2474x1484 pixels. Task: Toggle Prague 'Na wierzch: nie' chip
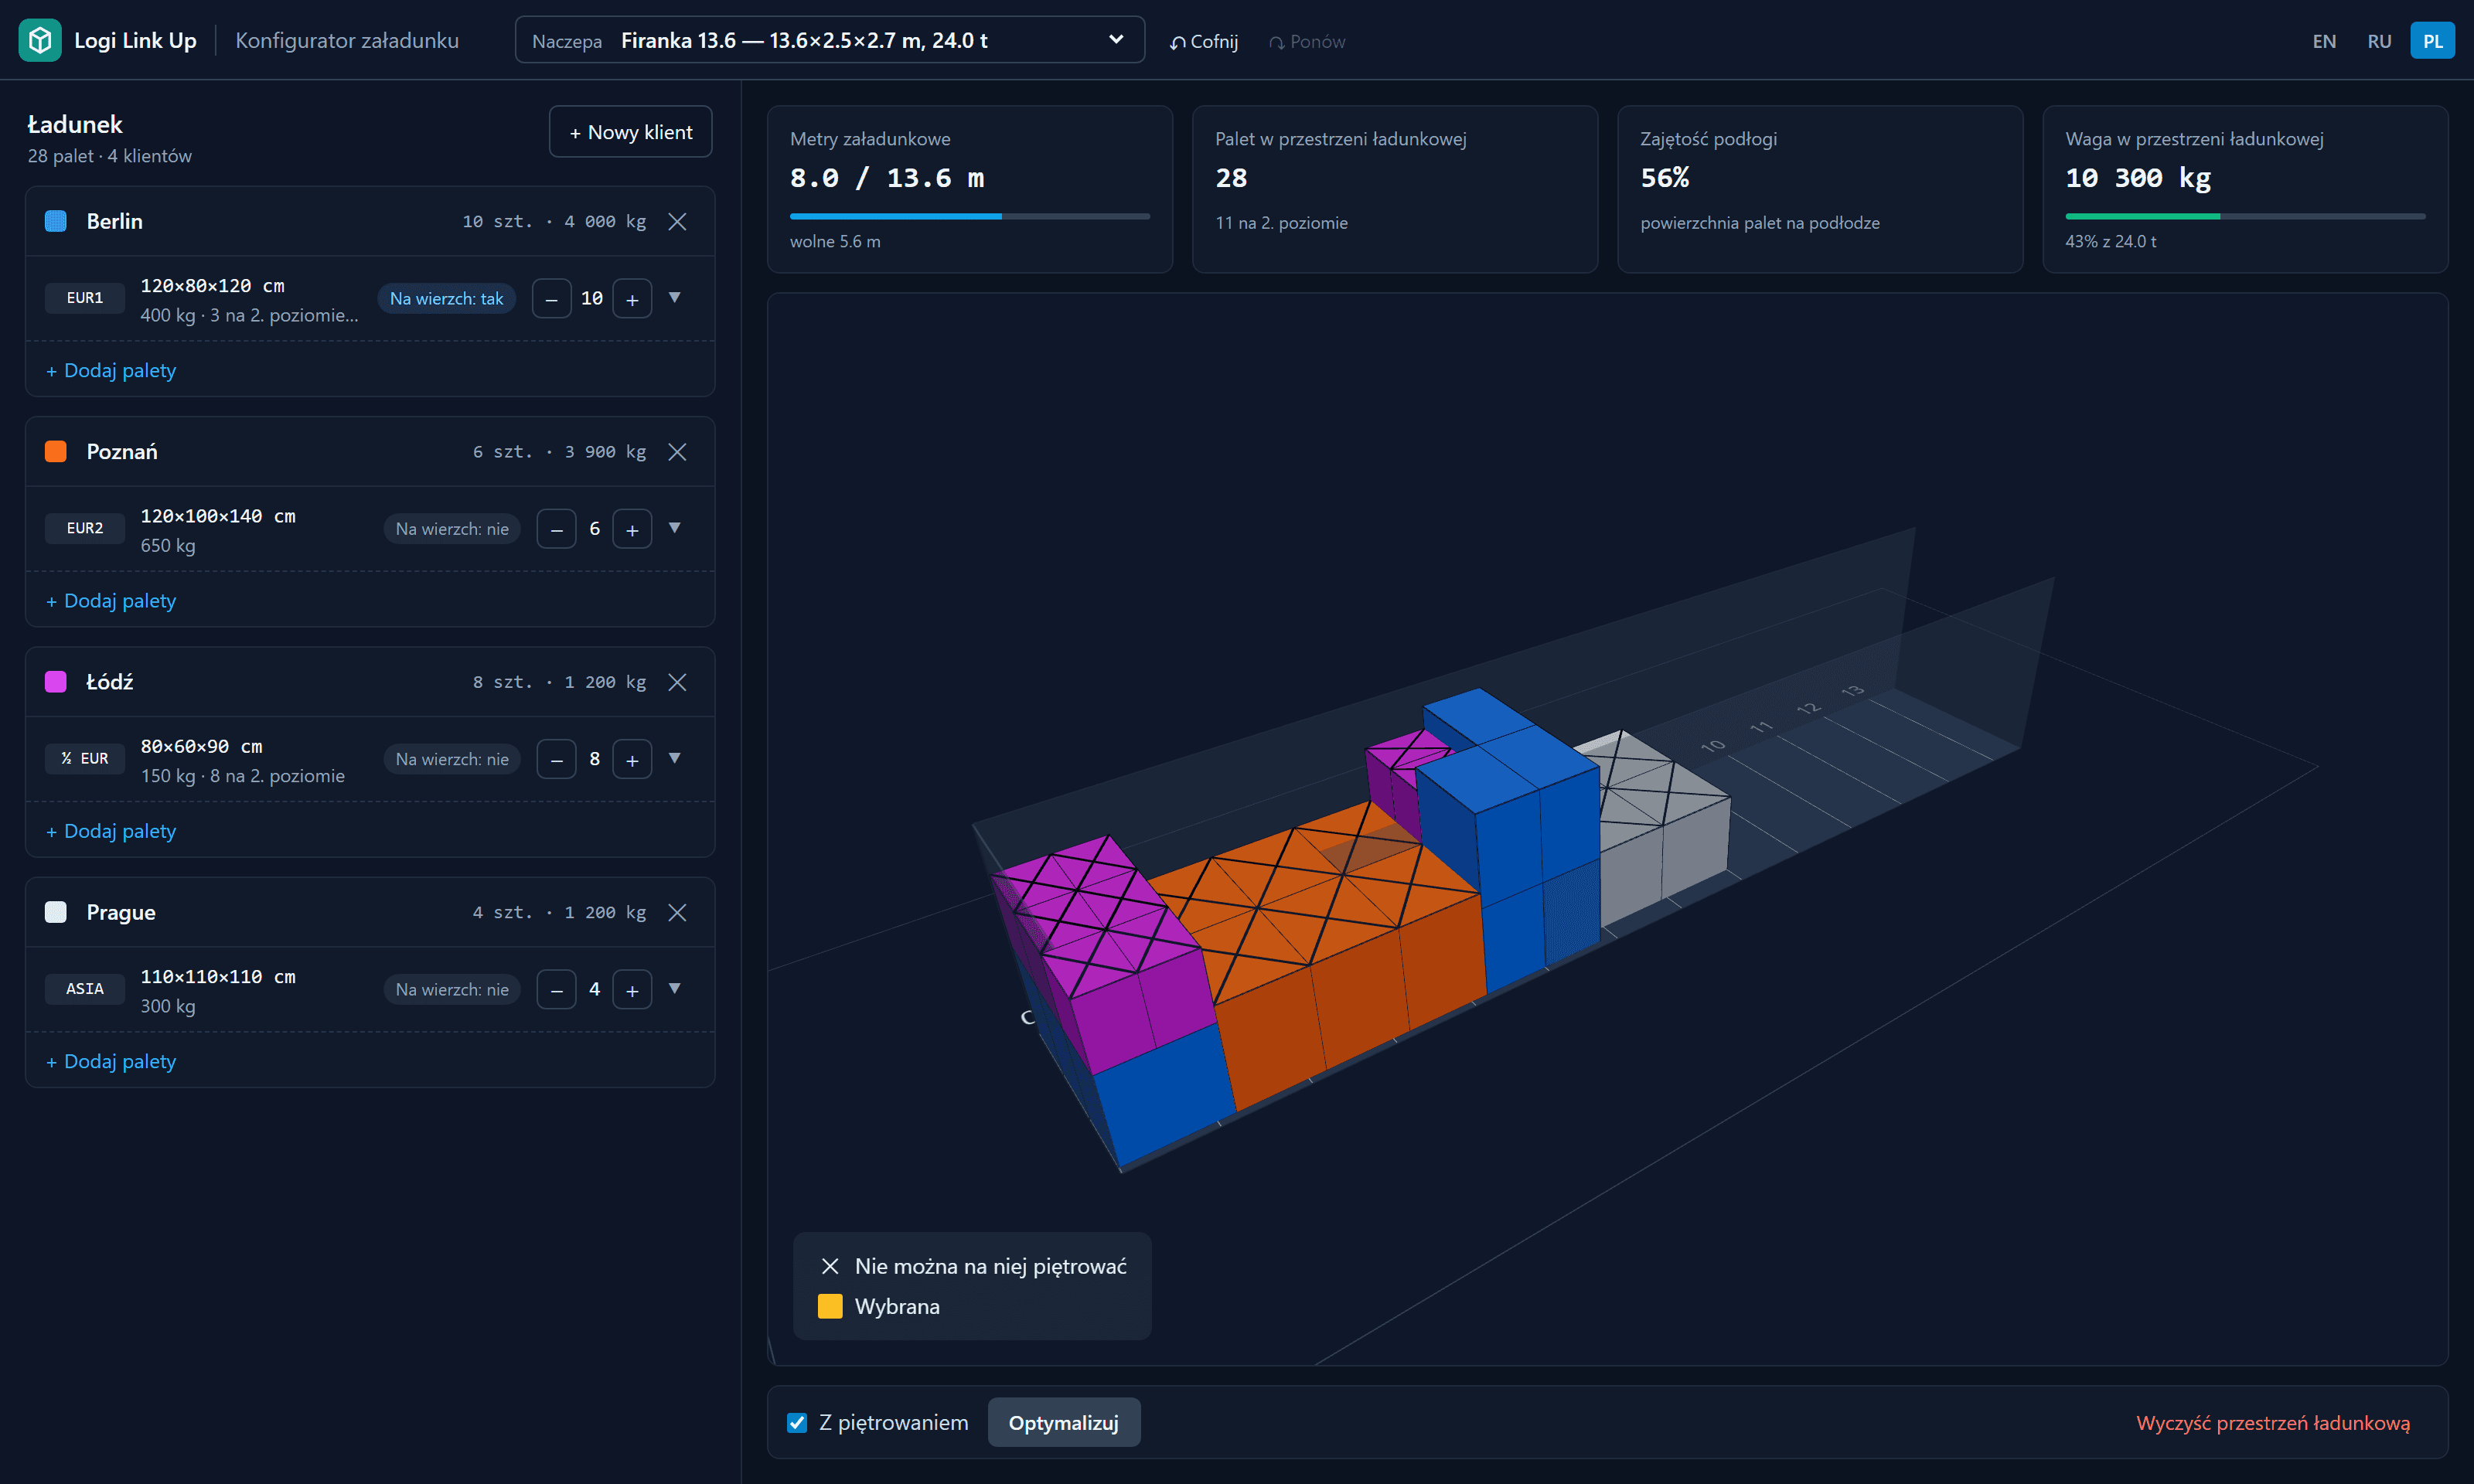click(x=452, y=989)
